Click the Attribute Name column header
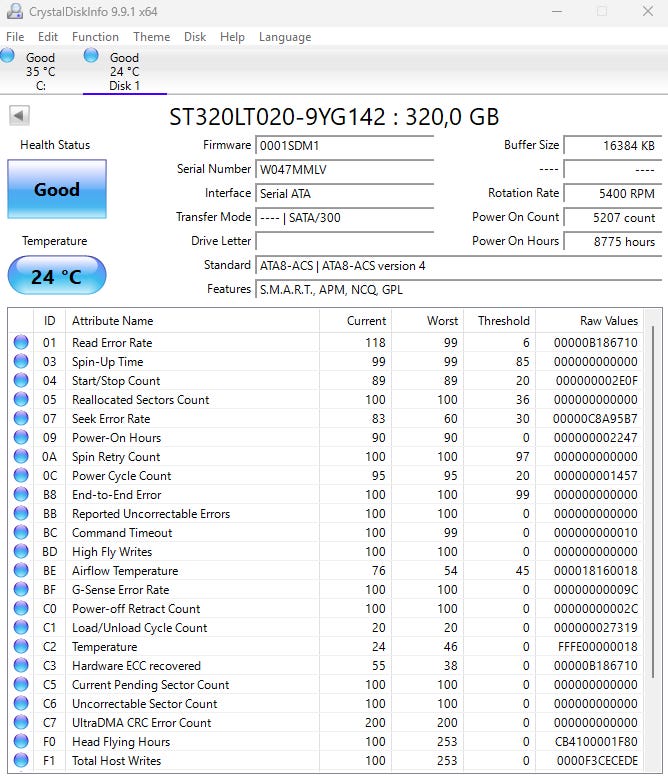The image size is (668, 778). coord(192,321)
